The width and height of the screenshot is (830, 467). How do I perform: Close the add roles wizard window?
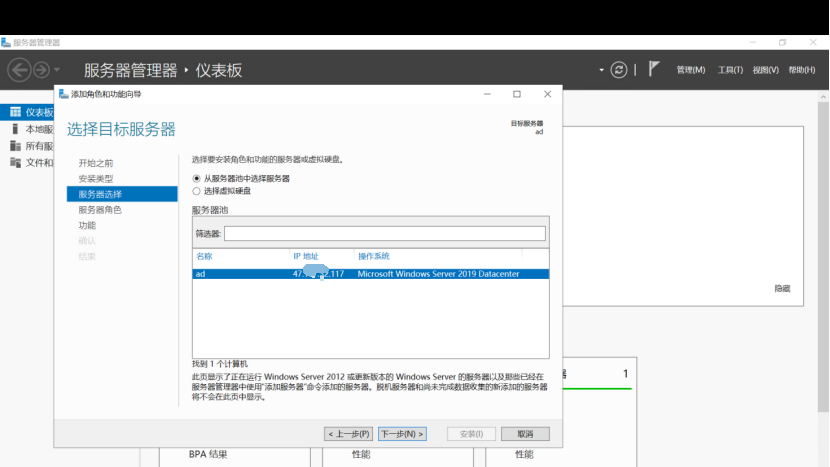click(547, 94)
